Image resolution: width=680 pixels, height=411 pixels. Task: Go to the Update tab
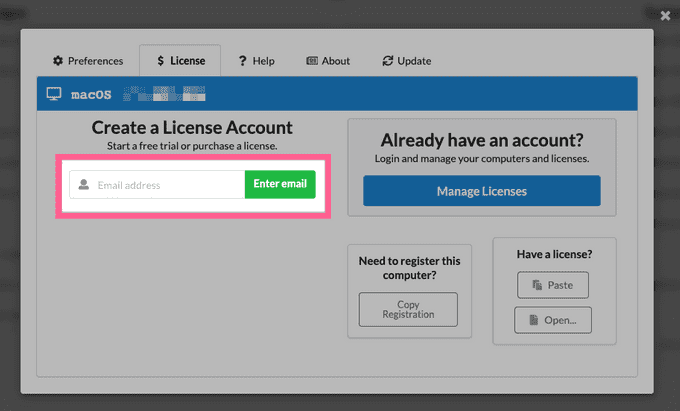pyautogui.click(x=407, y=61)
